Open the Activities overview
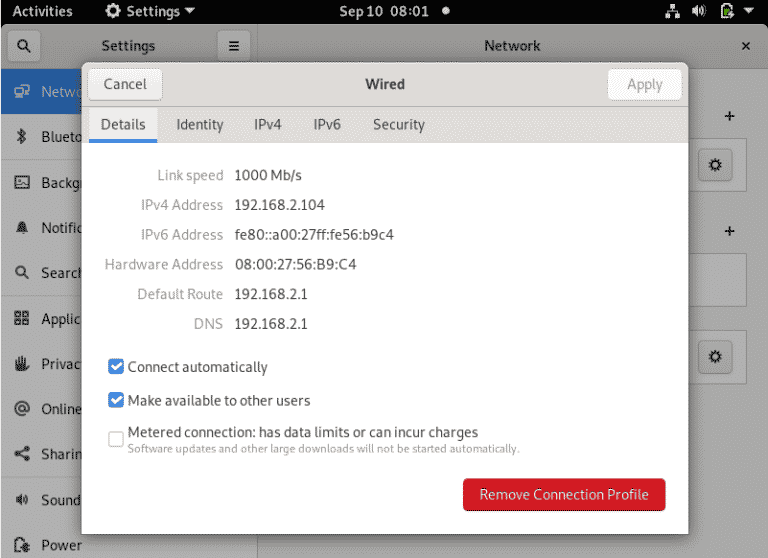The height and width of the screenshot is (558, 768). pos(42,11)
